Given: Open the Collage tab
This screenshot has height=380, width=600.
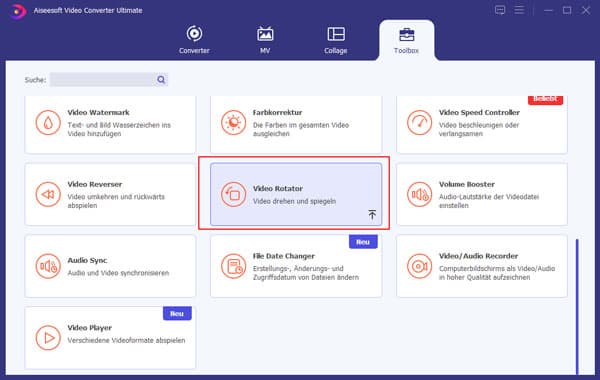Looking at the screenshot, I should pos(336,40).
